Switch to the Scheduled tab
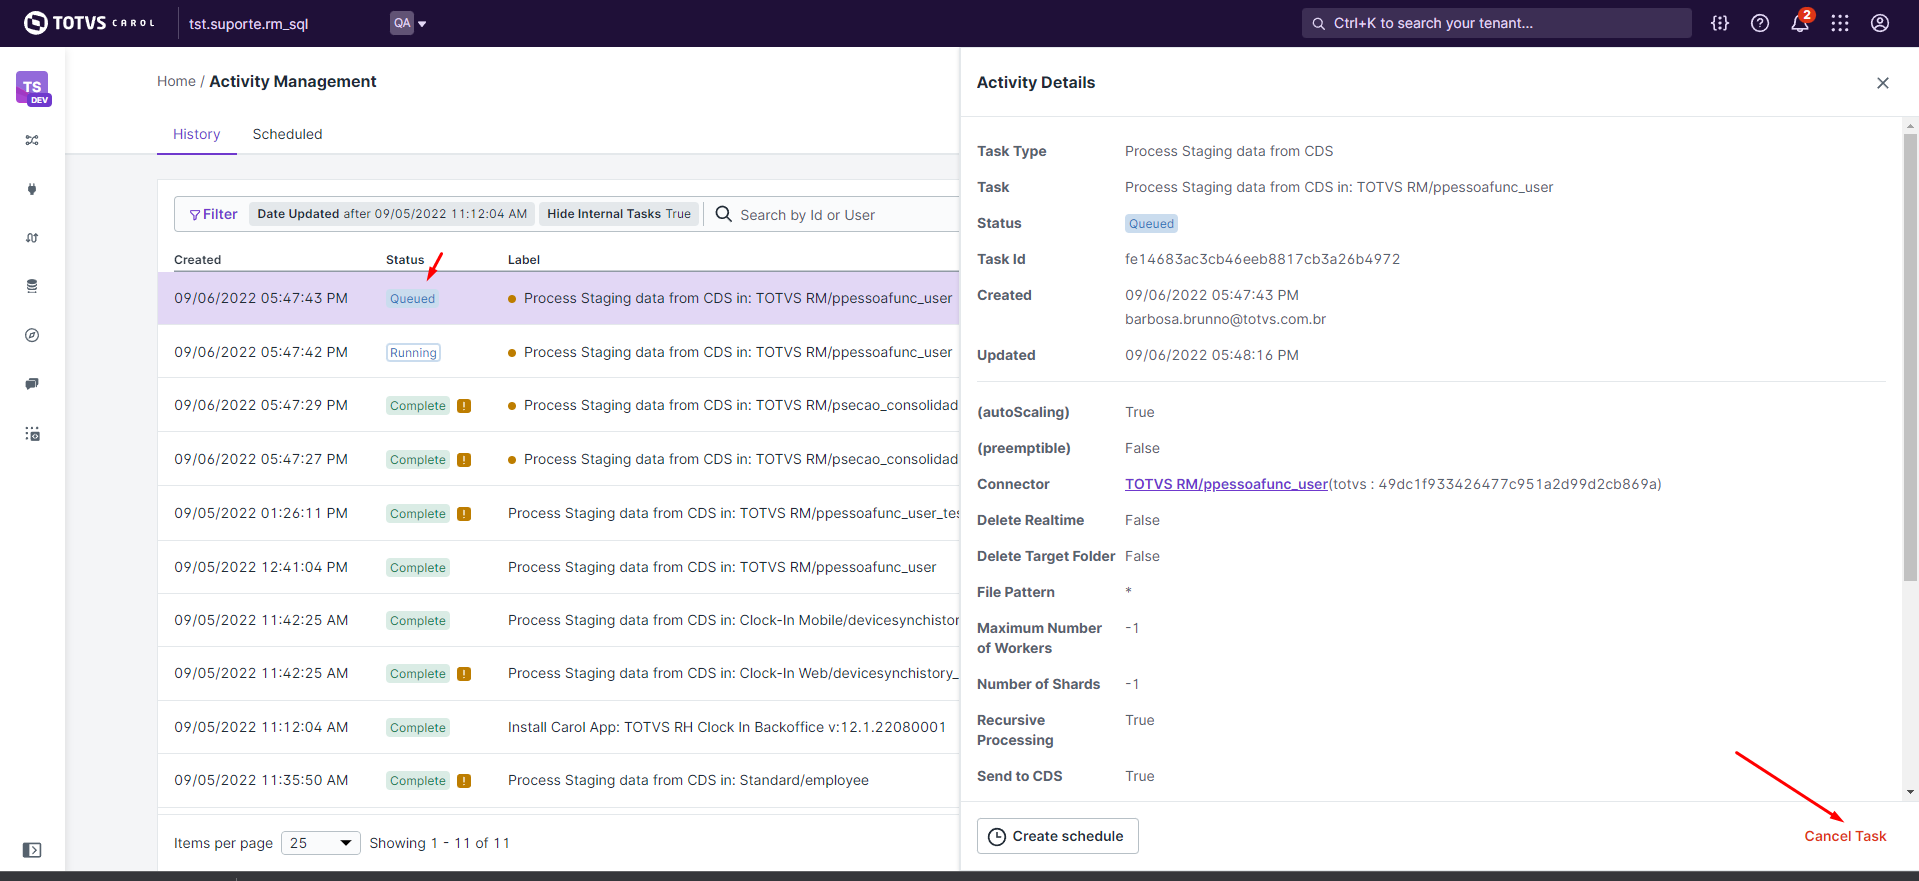The image size is (1919, 881). tap(287, 134)
